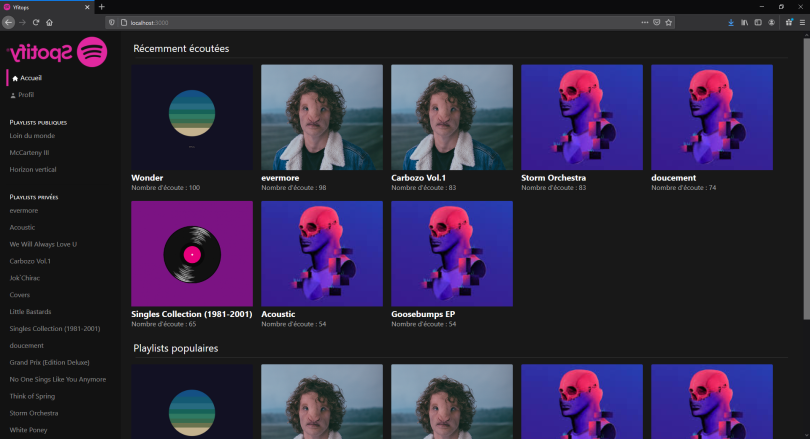The image size is (810, 439).
Task: Click the Save to Pocket icon
Action: pyautogui.click(x=657, y=22)
